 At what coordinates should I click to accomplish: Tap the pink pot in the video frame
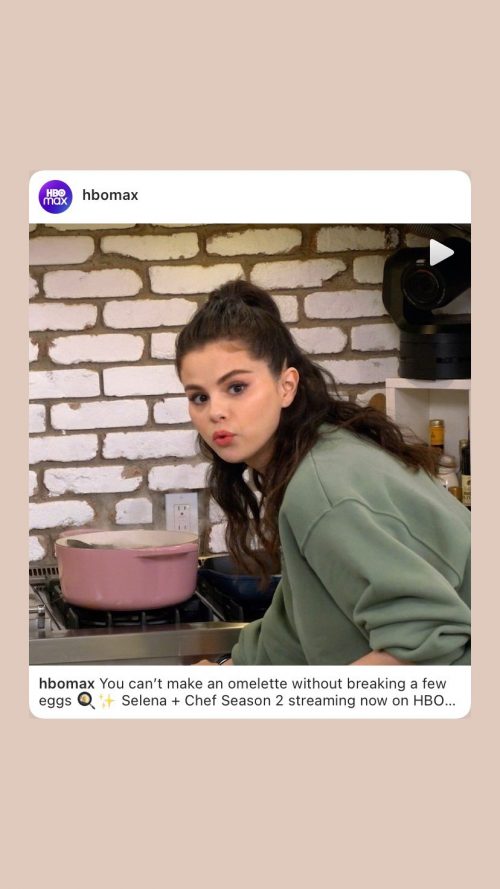(127, 570)
